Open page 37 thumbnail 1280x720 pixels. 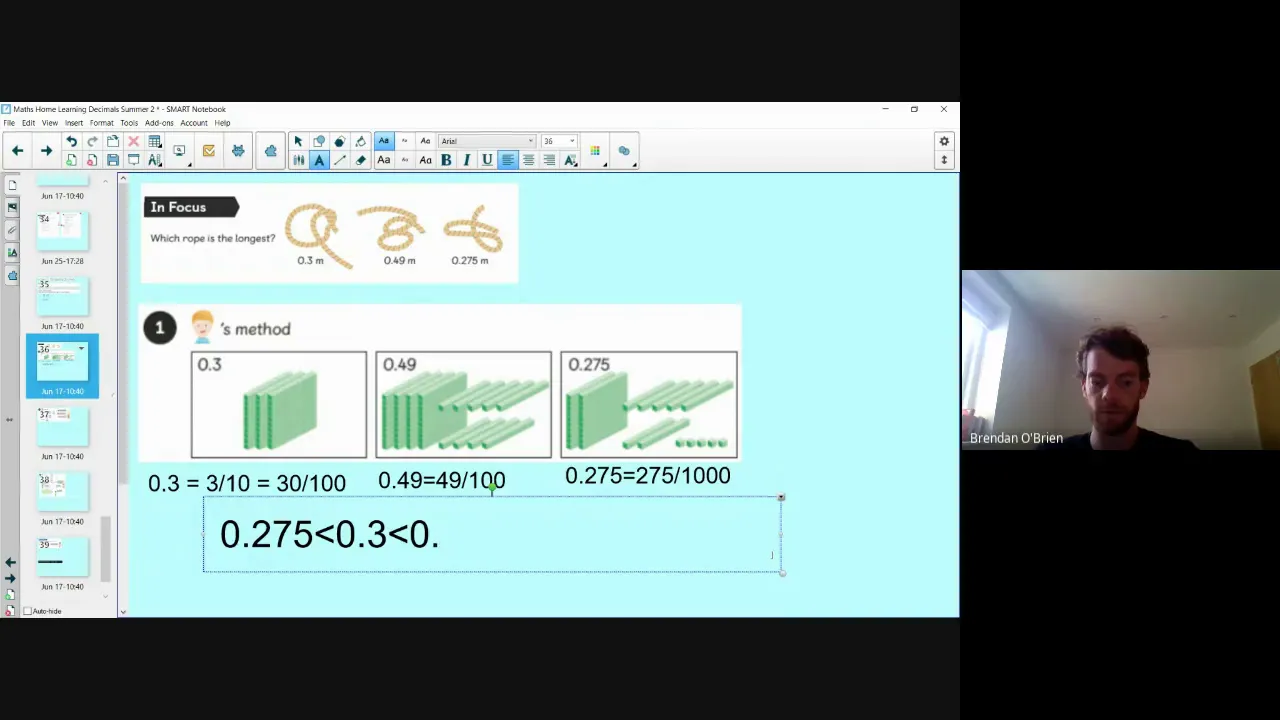[62, 426]
